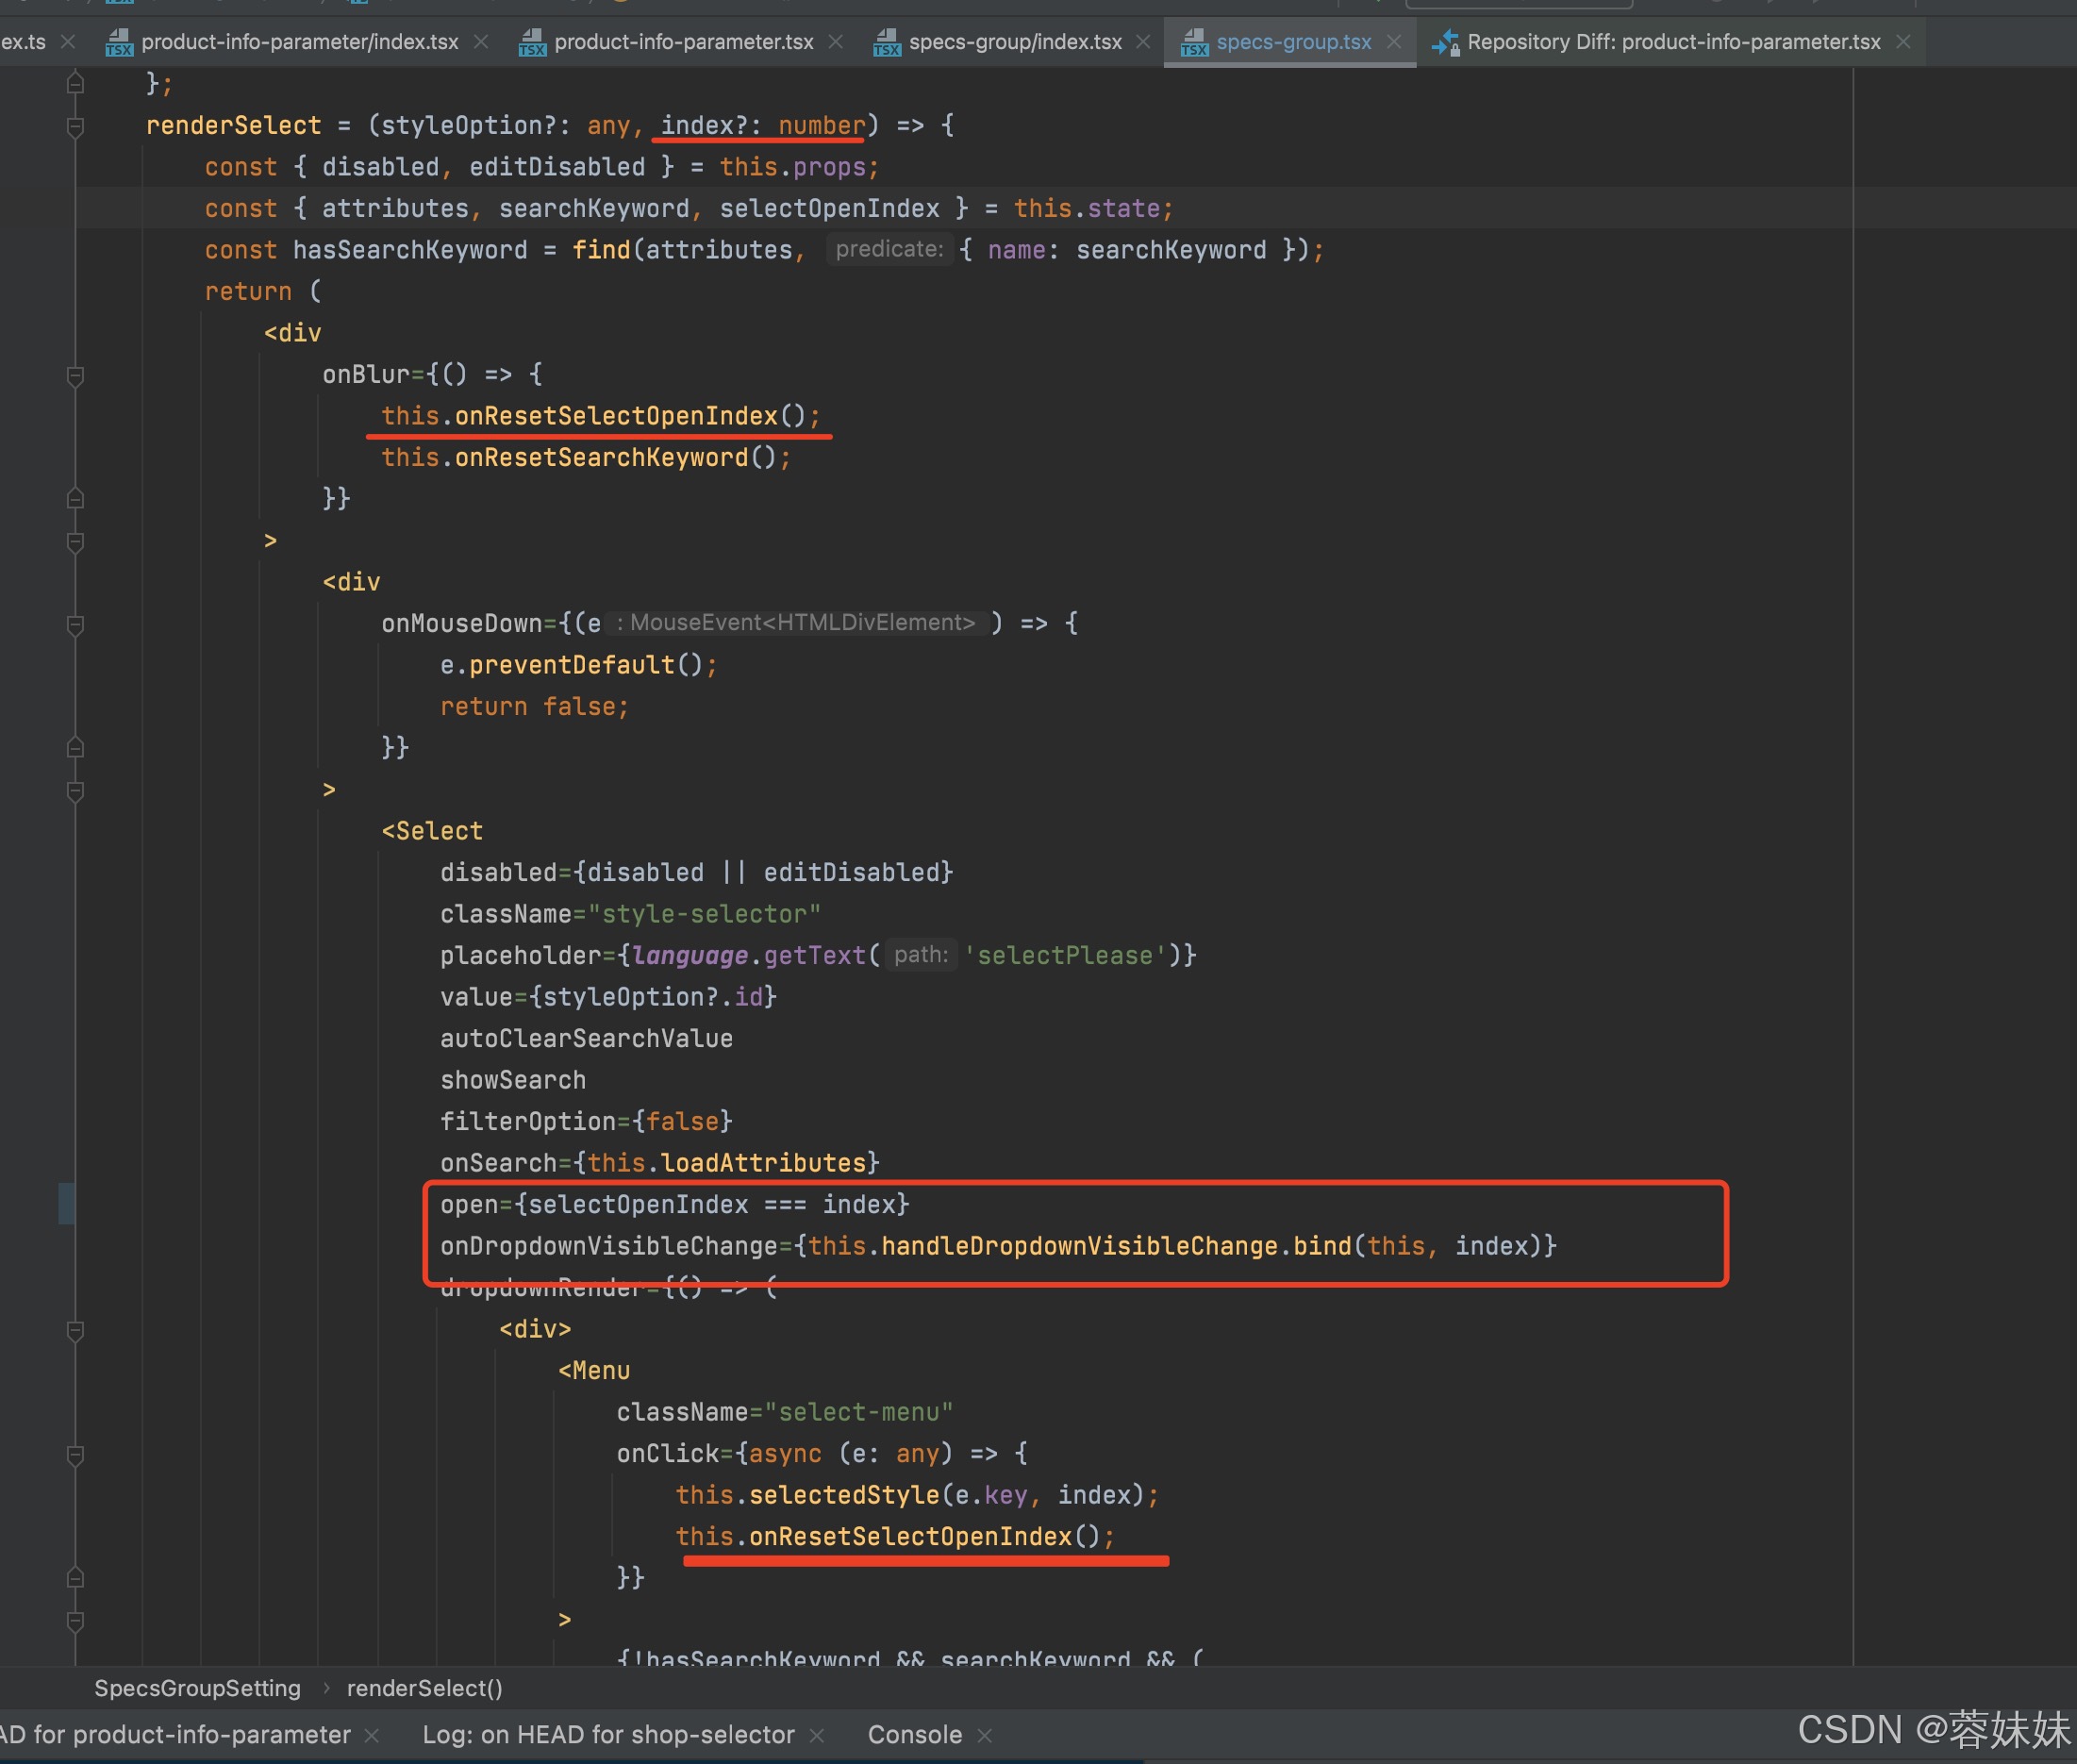Click fold end marker after onMouseDown block
2077x1764 pixels.
[x=75, y=748]
